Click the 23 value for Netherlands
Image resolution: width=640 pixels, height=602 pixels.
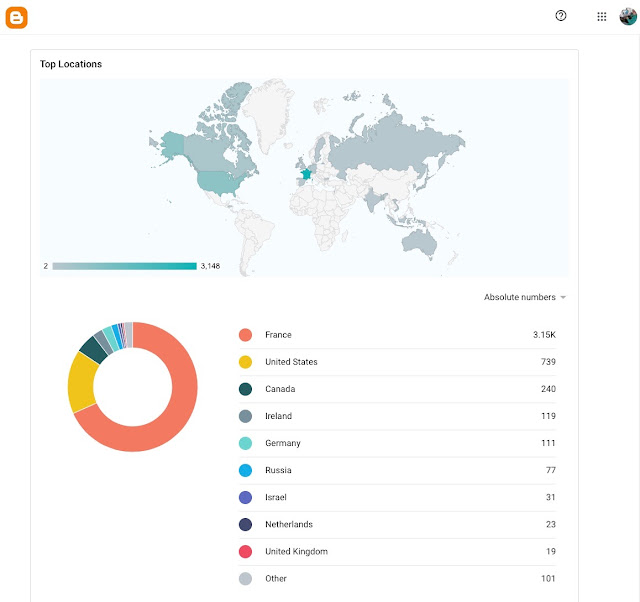[x=551, y=524]
